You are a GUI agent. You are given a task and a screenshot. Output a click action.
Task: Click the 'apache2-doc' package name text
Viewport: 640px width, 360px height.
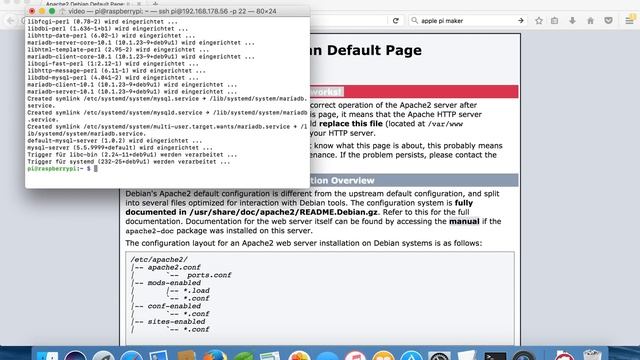click(x=150, y=231)
